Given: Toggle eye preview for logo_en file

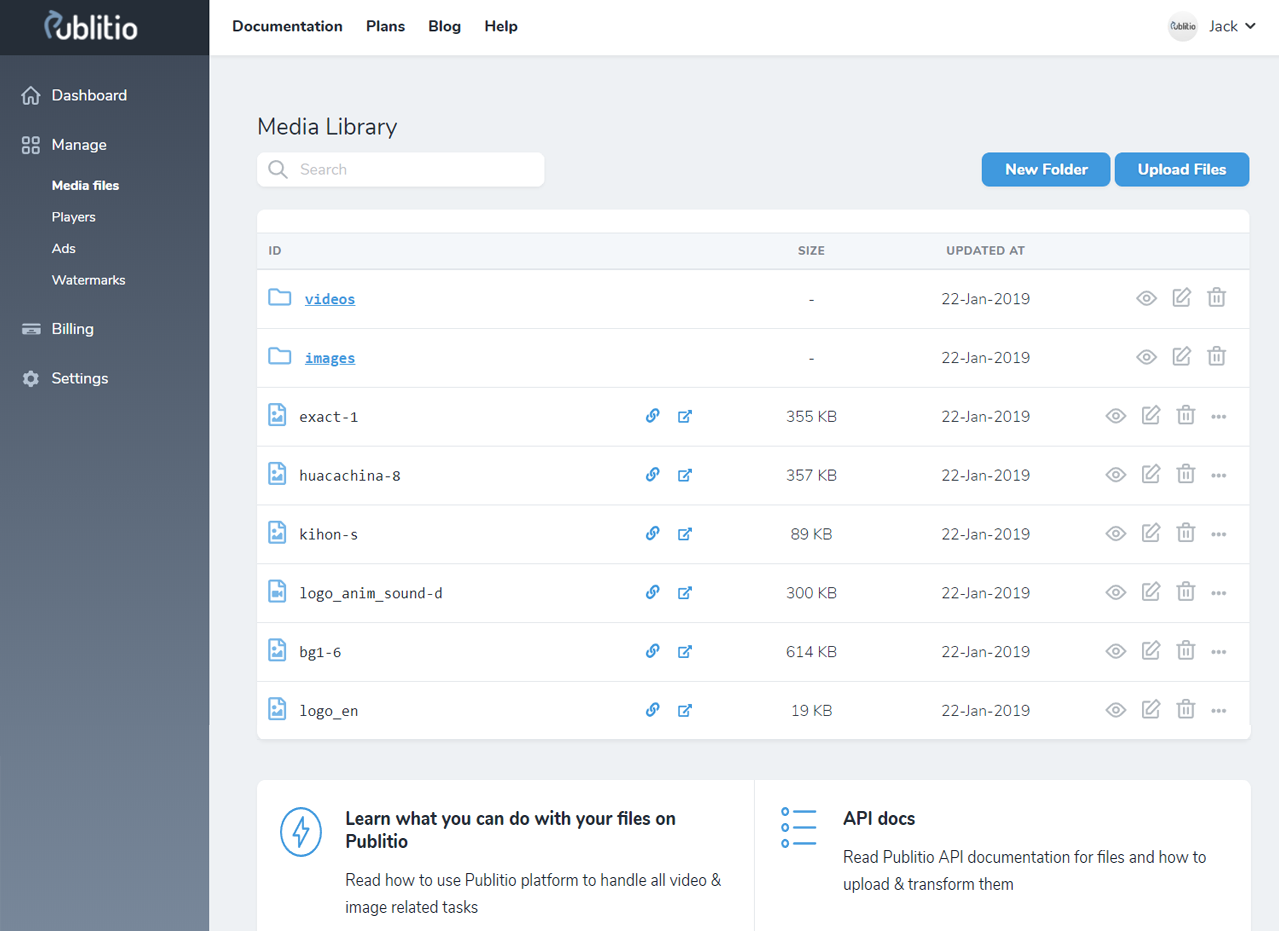Looking at the screenshot, I should 1116,710.
